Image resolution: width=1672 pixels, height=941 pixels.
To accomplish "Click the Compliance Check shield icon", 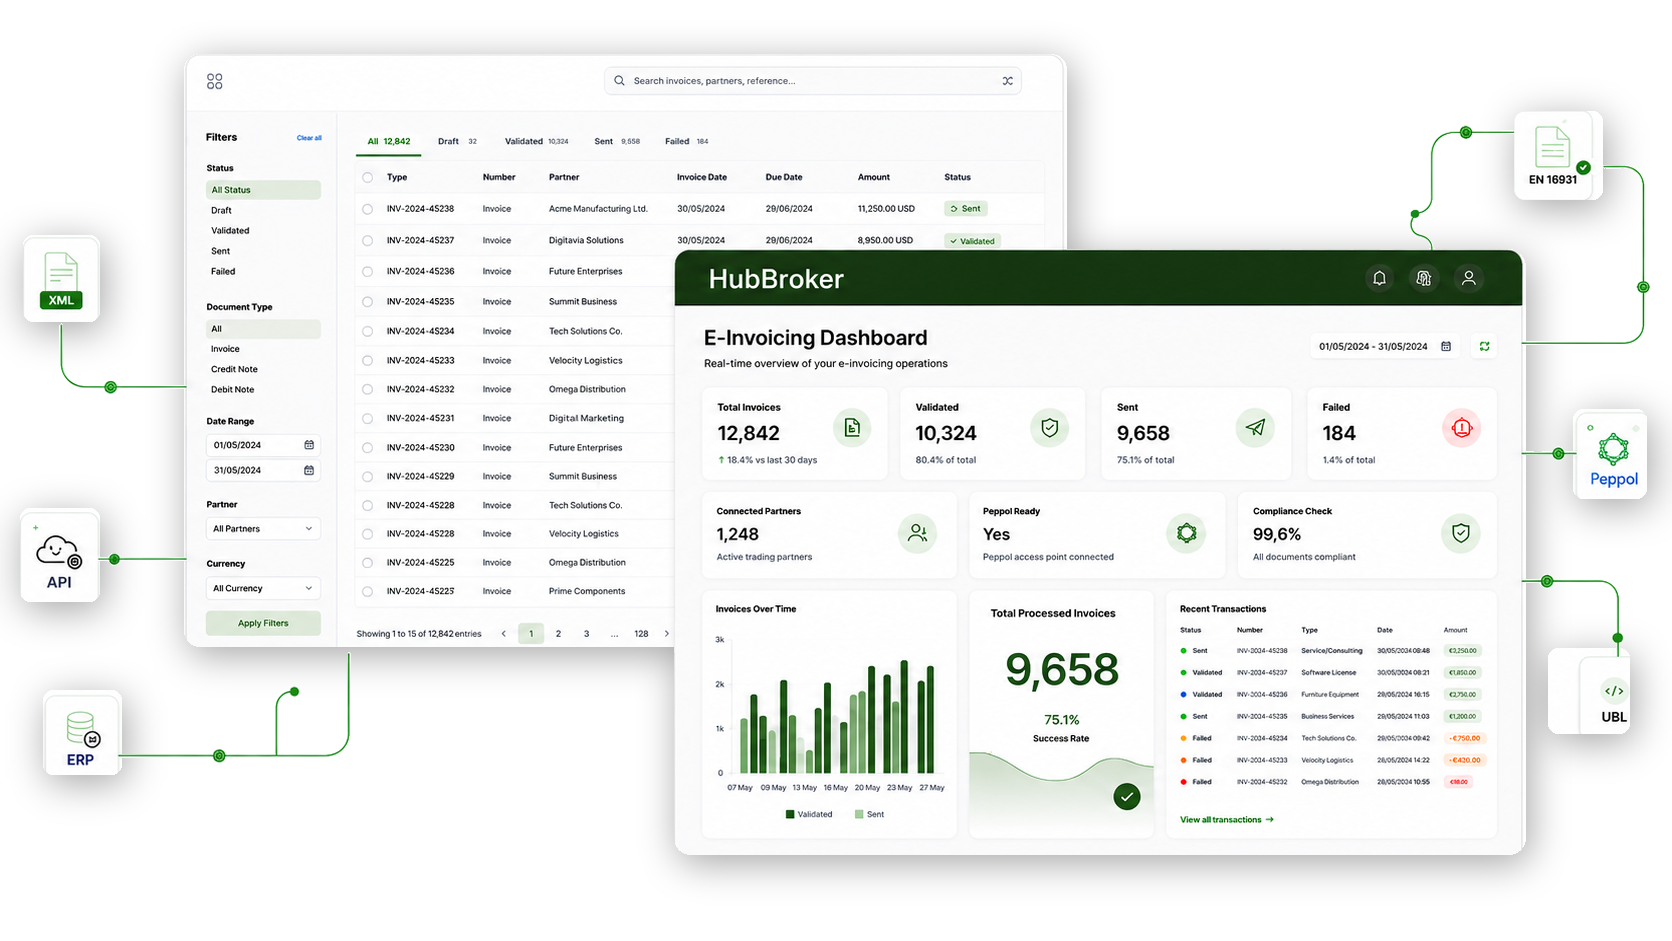I will point(1460,533).
